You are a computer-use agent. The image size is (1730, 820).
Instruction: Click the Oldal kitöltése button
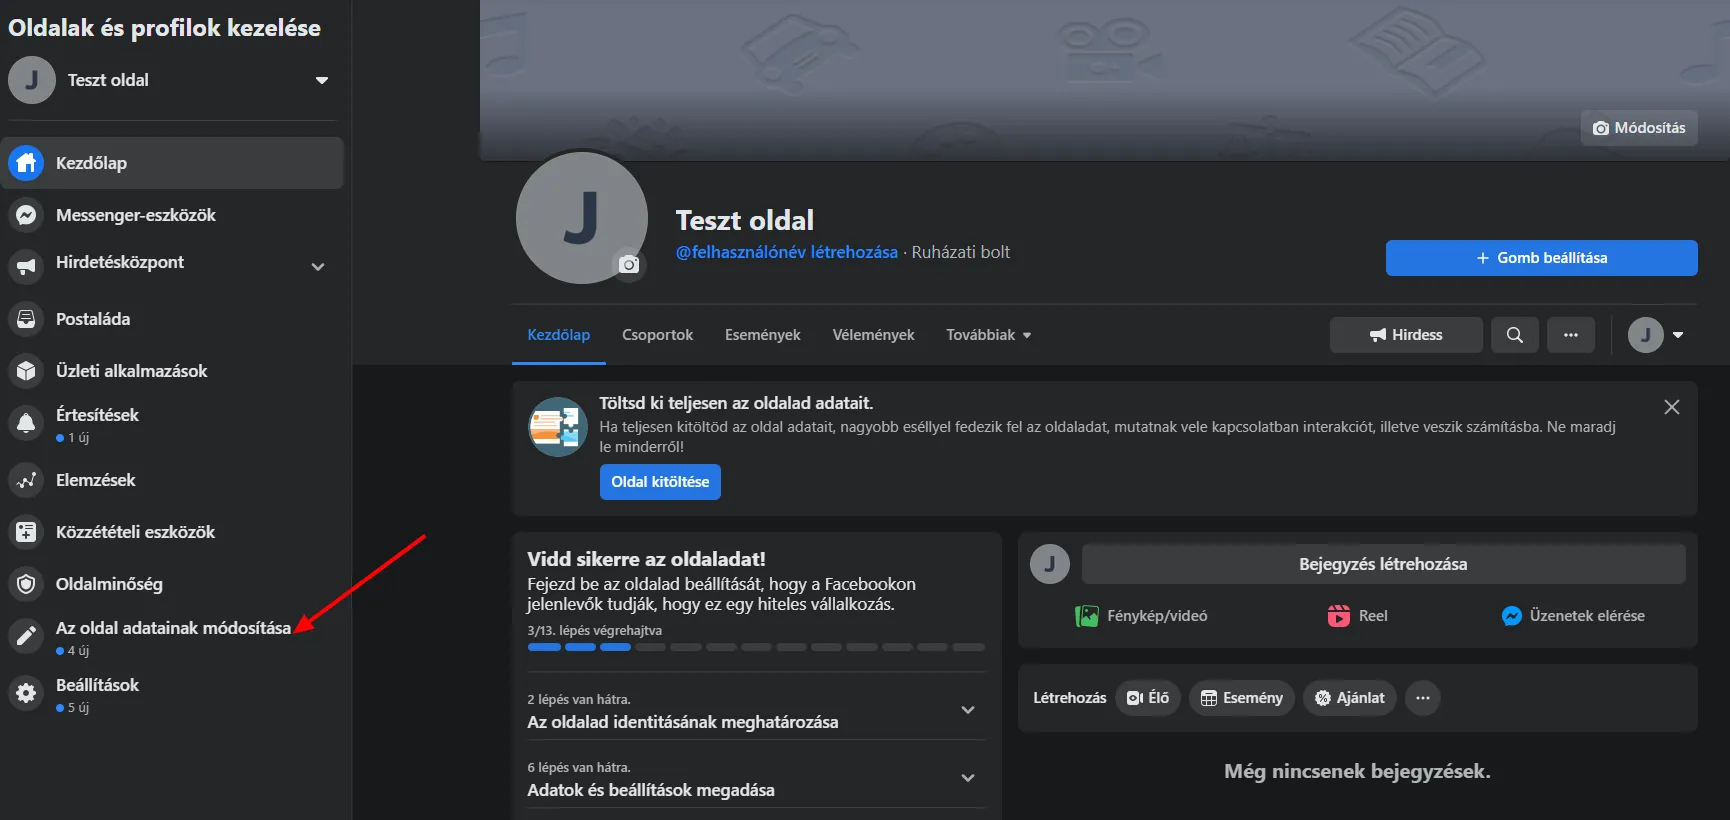click(660, 482)
